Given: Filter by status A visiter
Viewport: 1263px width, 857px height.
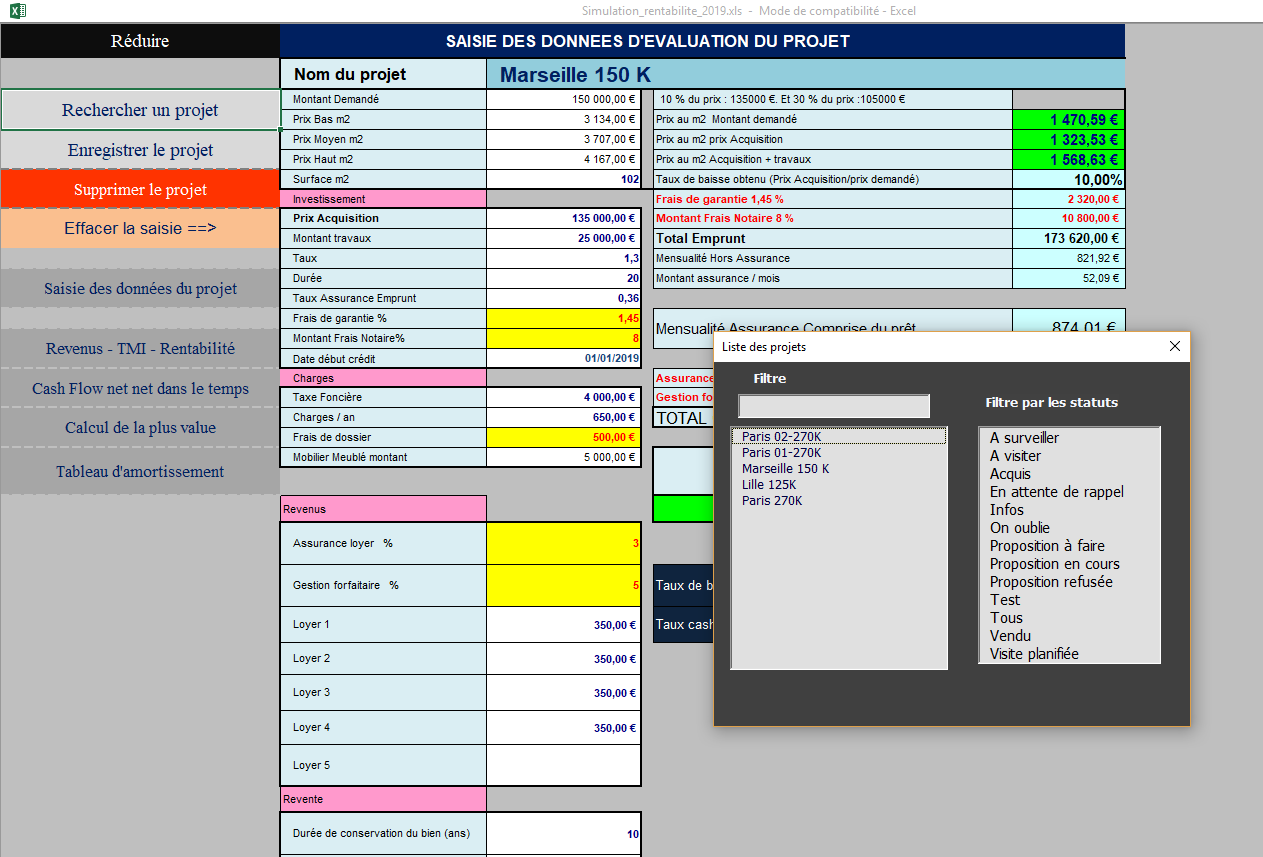Looking at the screenshot, I should point(1015,456).
